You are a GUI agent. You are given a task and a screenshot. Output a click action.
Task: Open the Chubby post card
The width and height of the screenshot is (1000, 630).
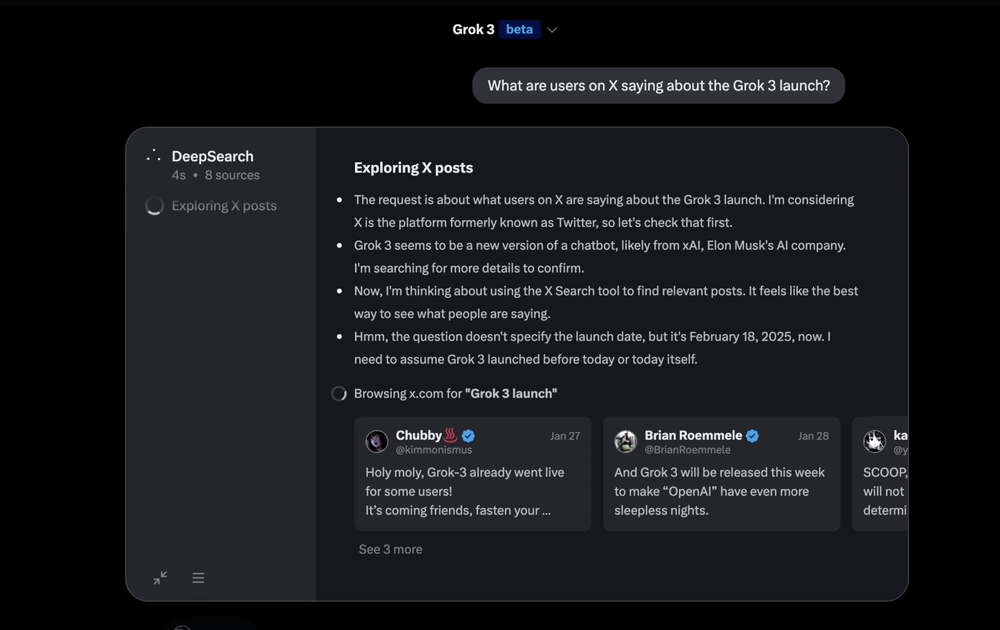pyautogui.click(x=473, y=474)
